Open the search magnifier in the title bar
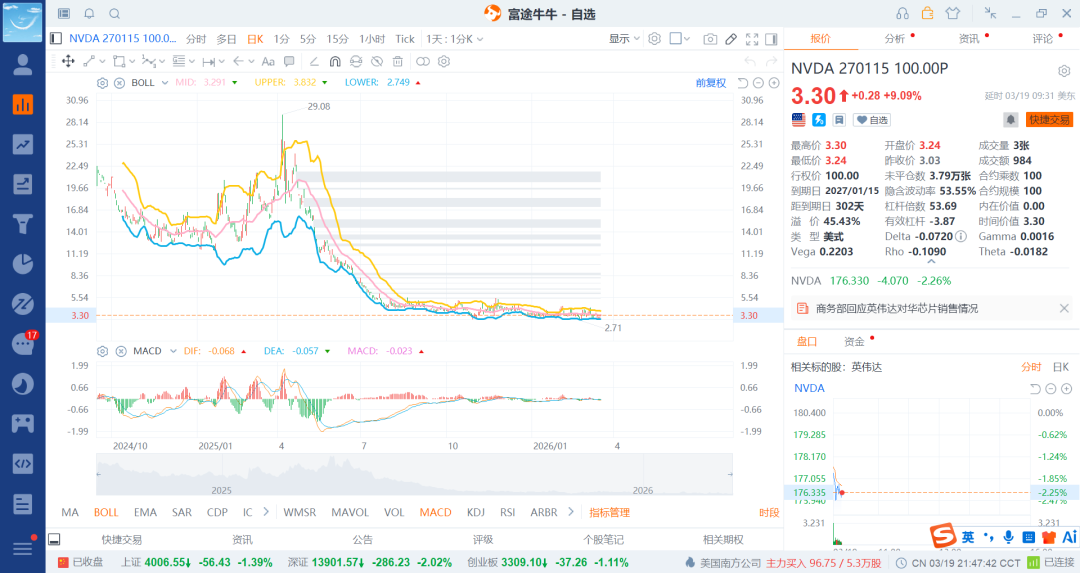The image size is (1080, 573). (115, 13)
